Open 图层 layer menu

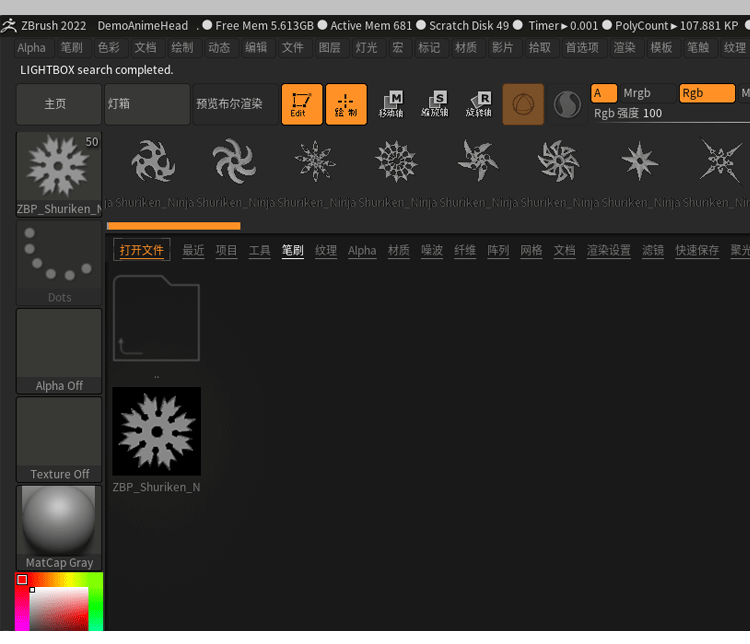click(x=330, y=48)
